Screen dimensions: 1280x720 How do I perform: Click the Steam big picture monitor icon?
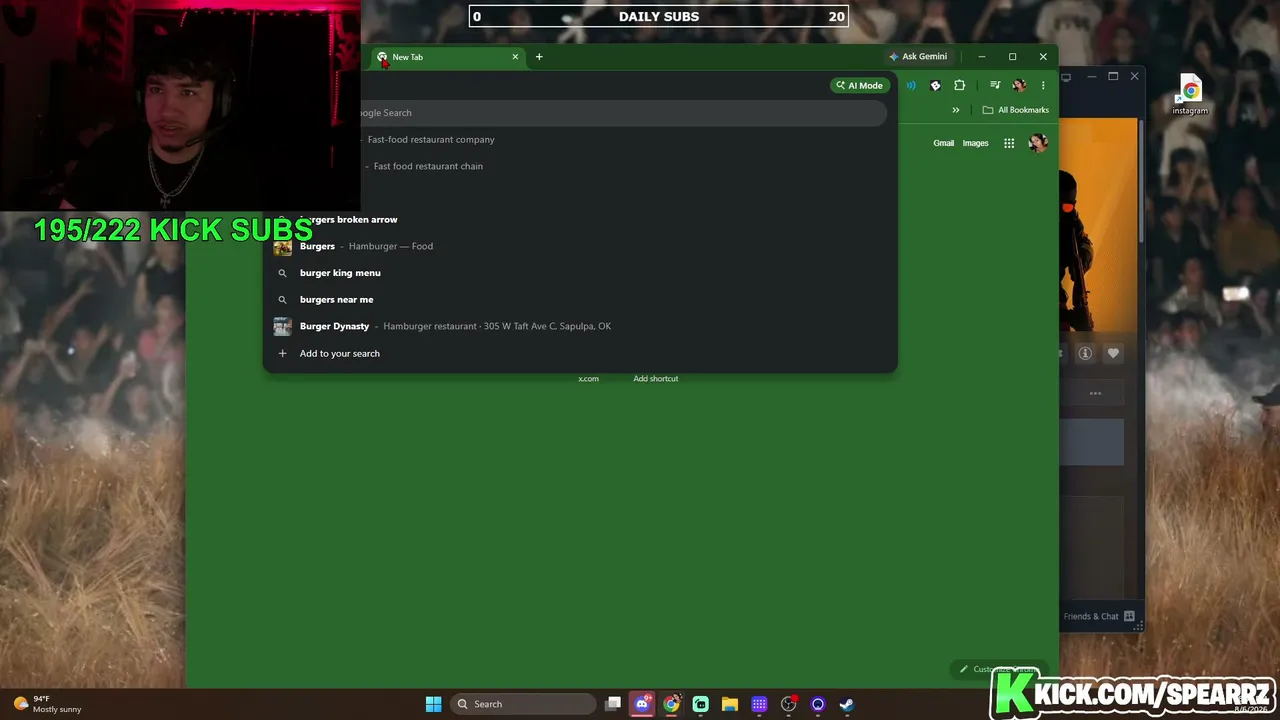(1066, 77)
